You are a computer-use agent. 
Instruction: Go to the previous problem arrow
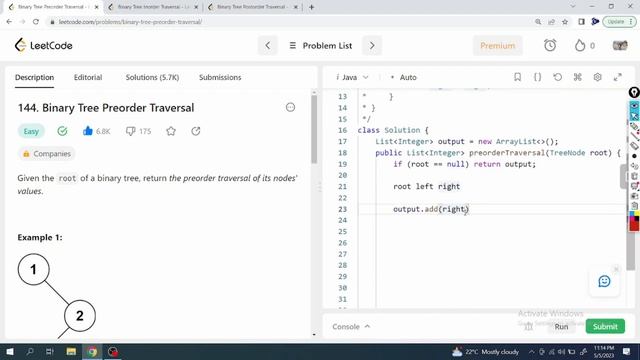pyautogui.click(x=268, y=46)
